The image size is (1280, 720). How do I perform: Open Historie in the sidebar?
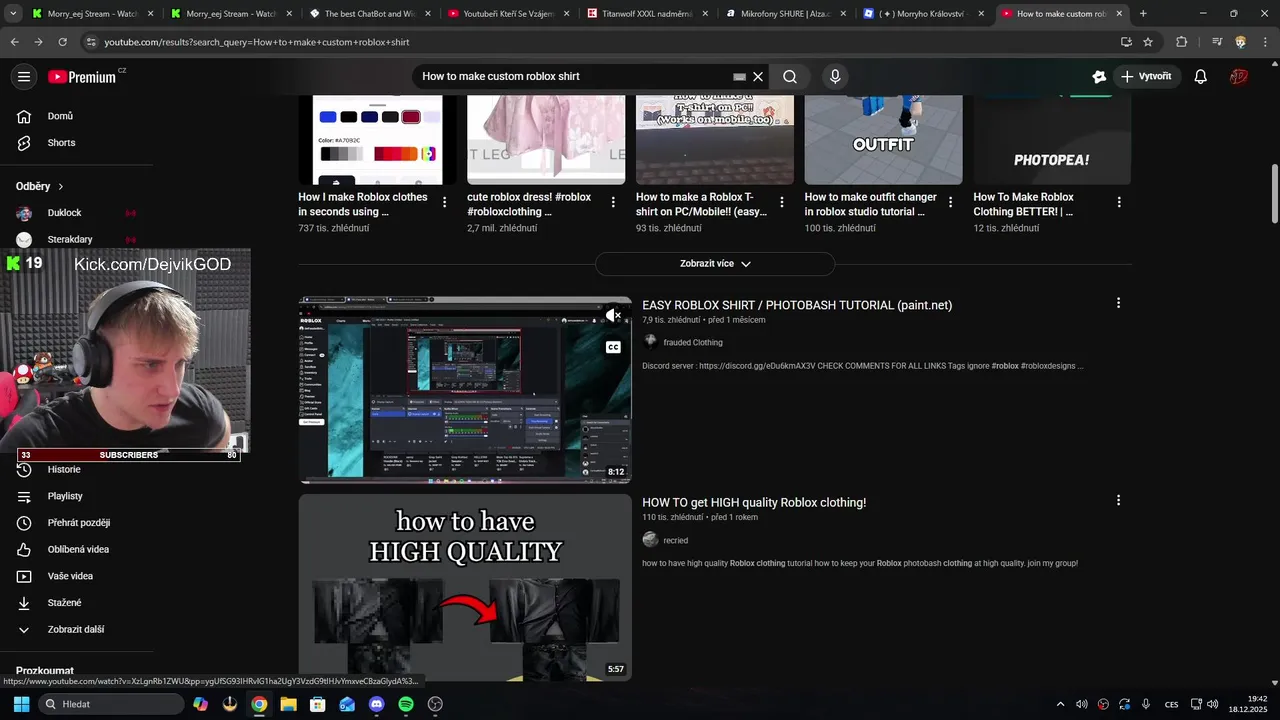[64, 470]
